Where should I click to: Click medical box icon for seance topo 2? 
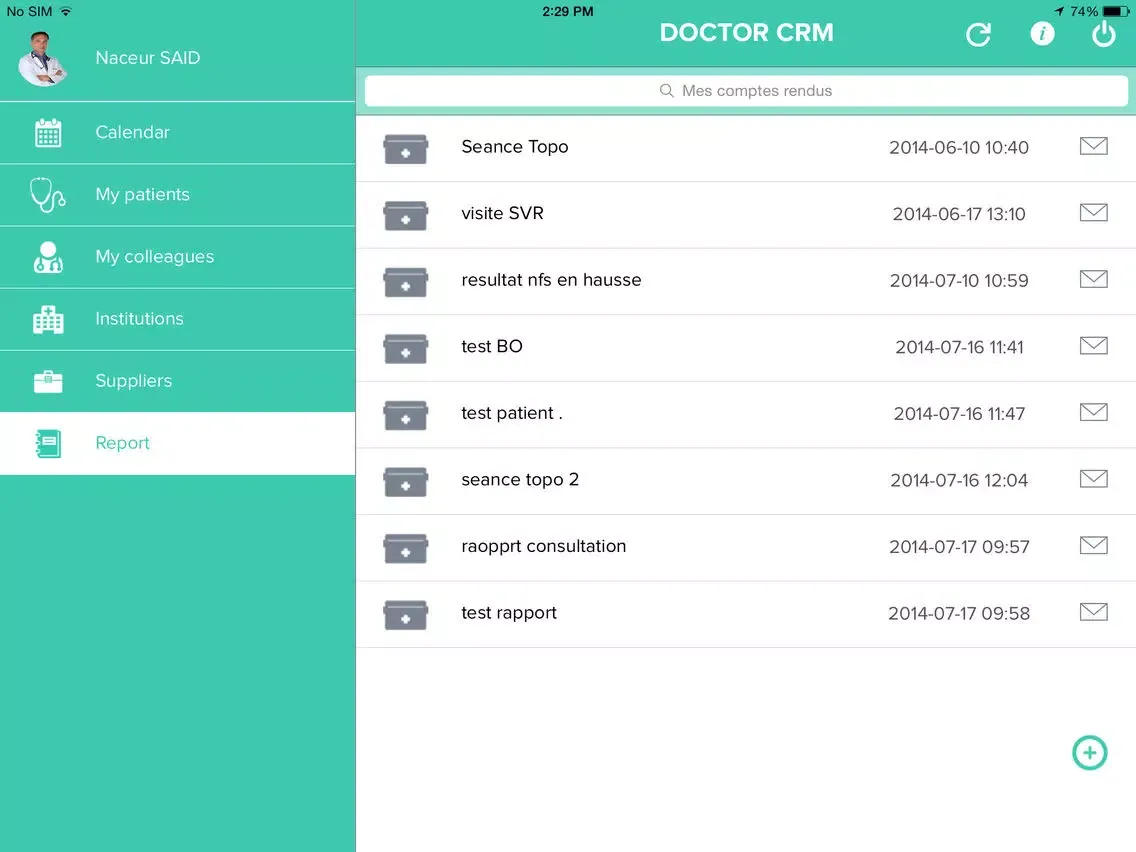[x=405, y=483]
